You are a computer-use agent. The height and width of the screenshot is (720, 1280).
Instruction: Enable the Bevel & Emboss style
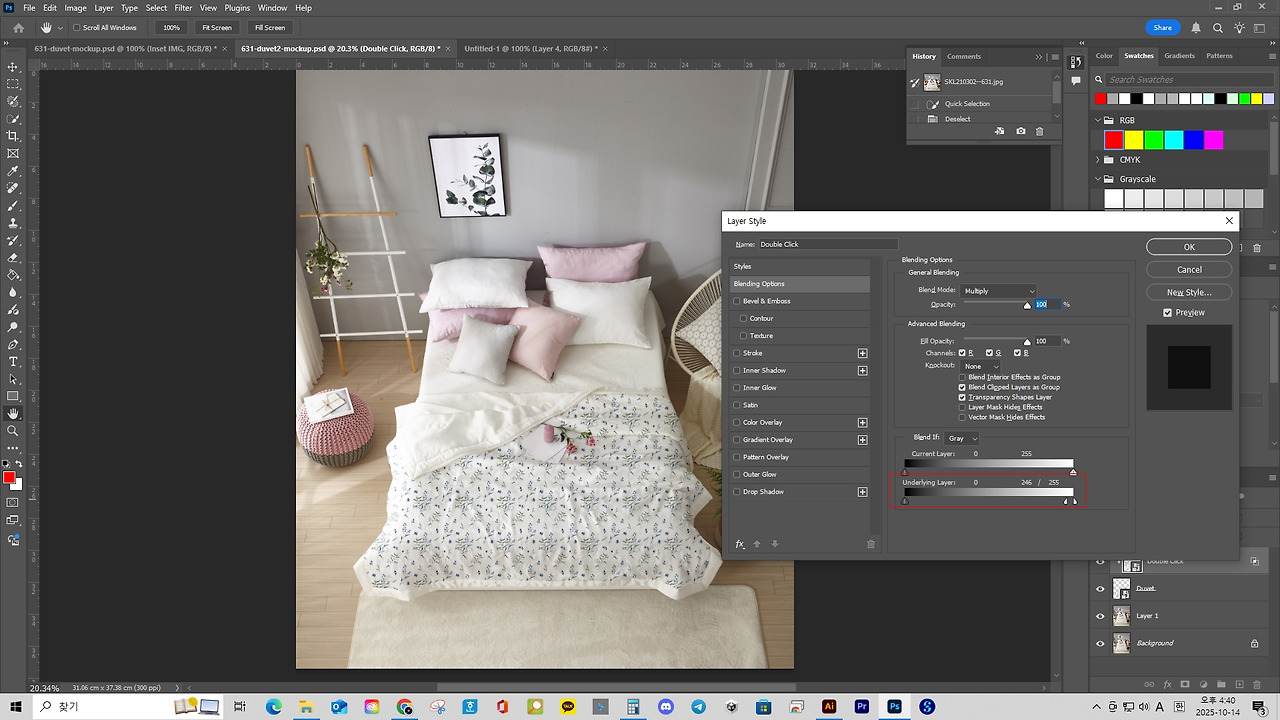737,301
